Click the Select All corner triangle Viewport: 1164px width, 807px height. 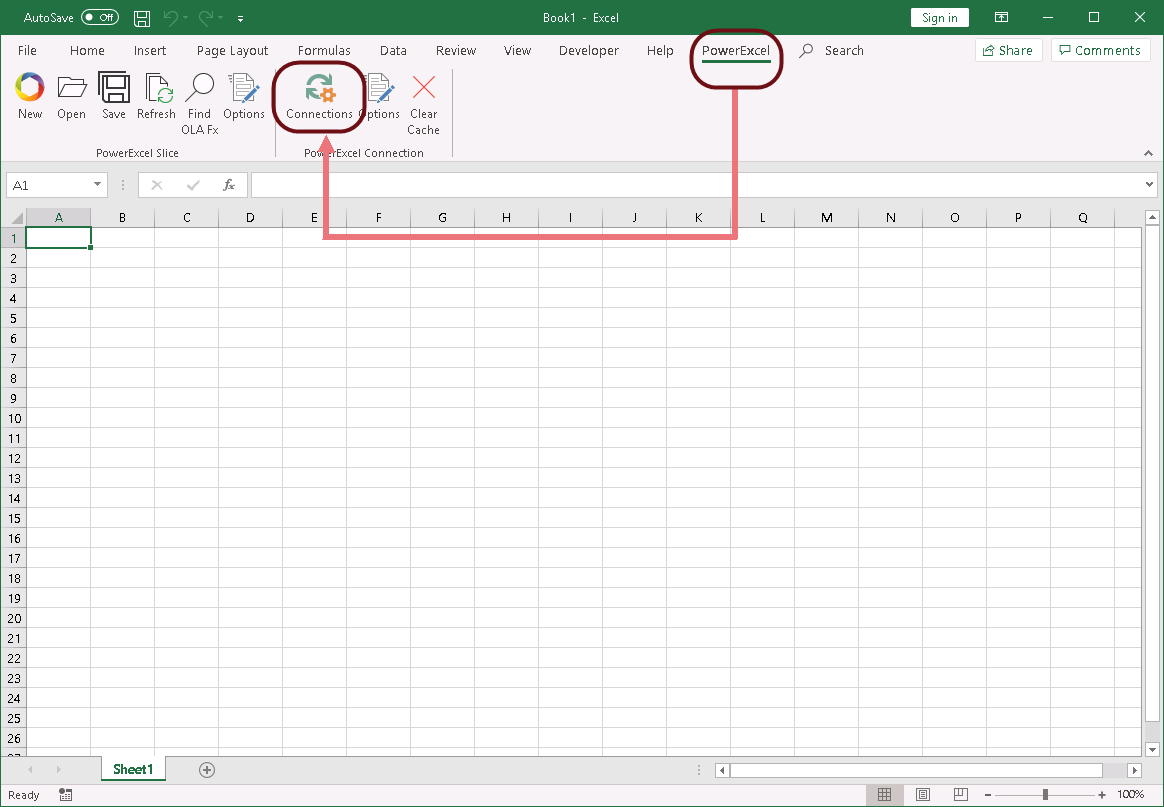pos(15,218)
